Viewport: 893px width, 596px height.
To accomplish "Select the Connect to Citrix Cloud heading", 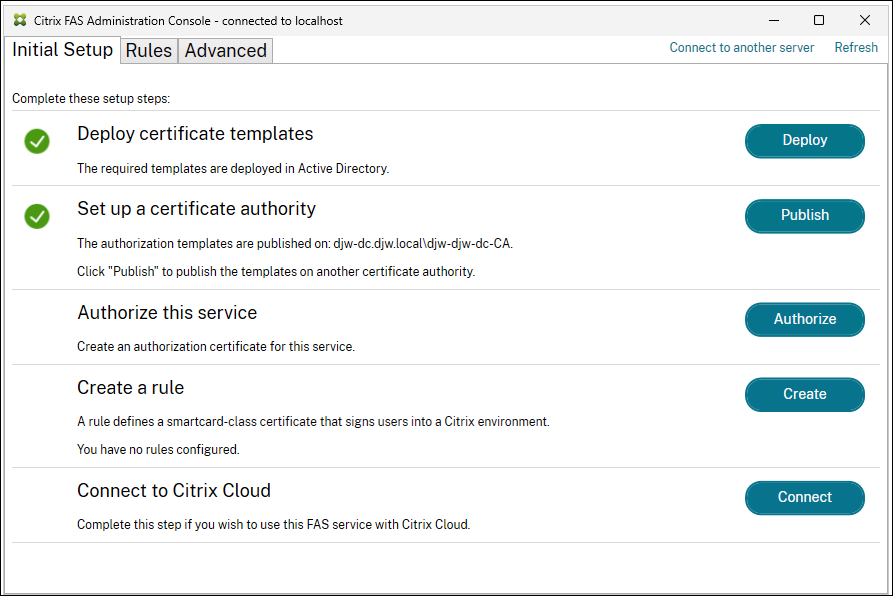I will point(174,491).
